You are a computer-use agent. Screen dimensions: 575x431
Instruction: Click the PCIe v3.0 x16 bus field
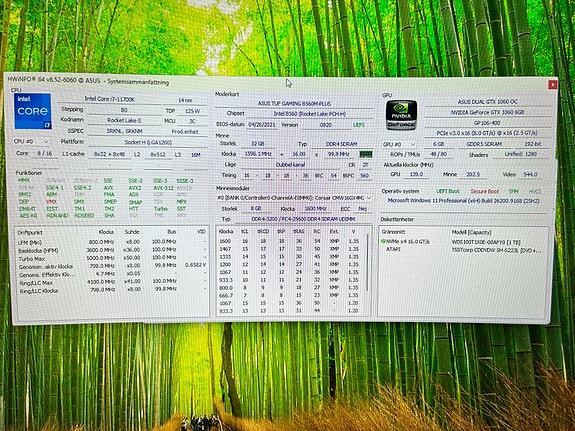488,133
